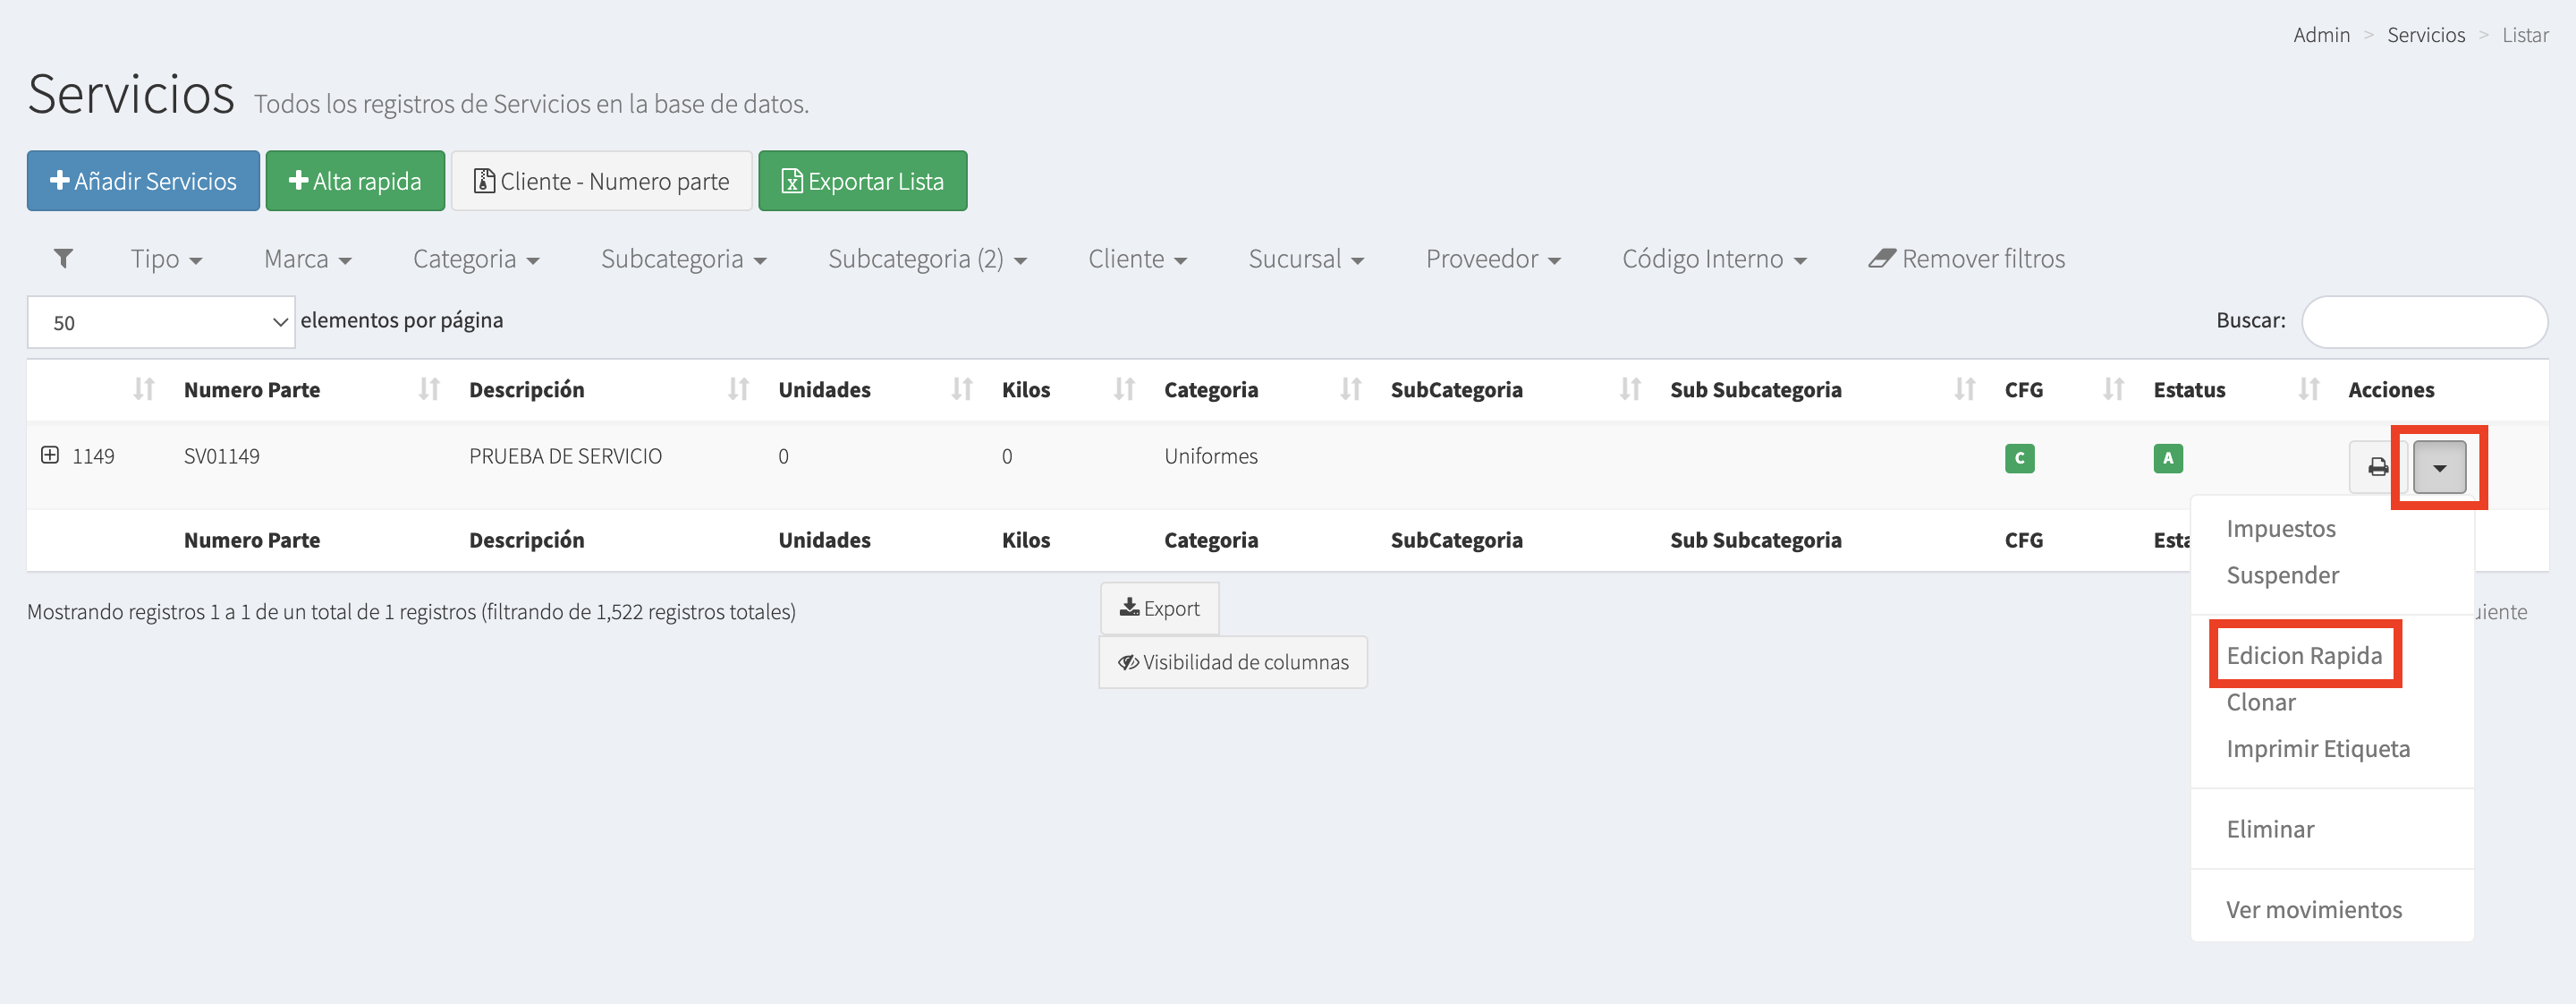Open the Tipo filter dropdown
Image resolution: width=2576 pixels, height=1004 pixels.
(166, 259)
